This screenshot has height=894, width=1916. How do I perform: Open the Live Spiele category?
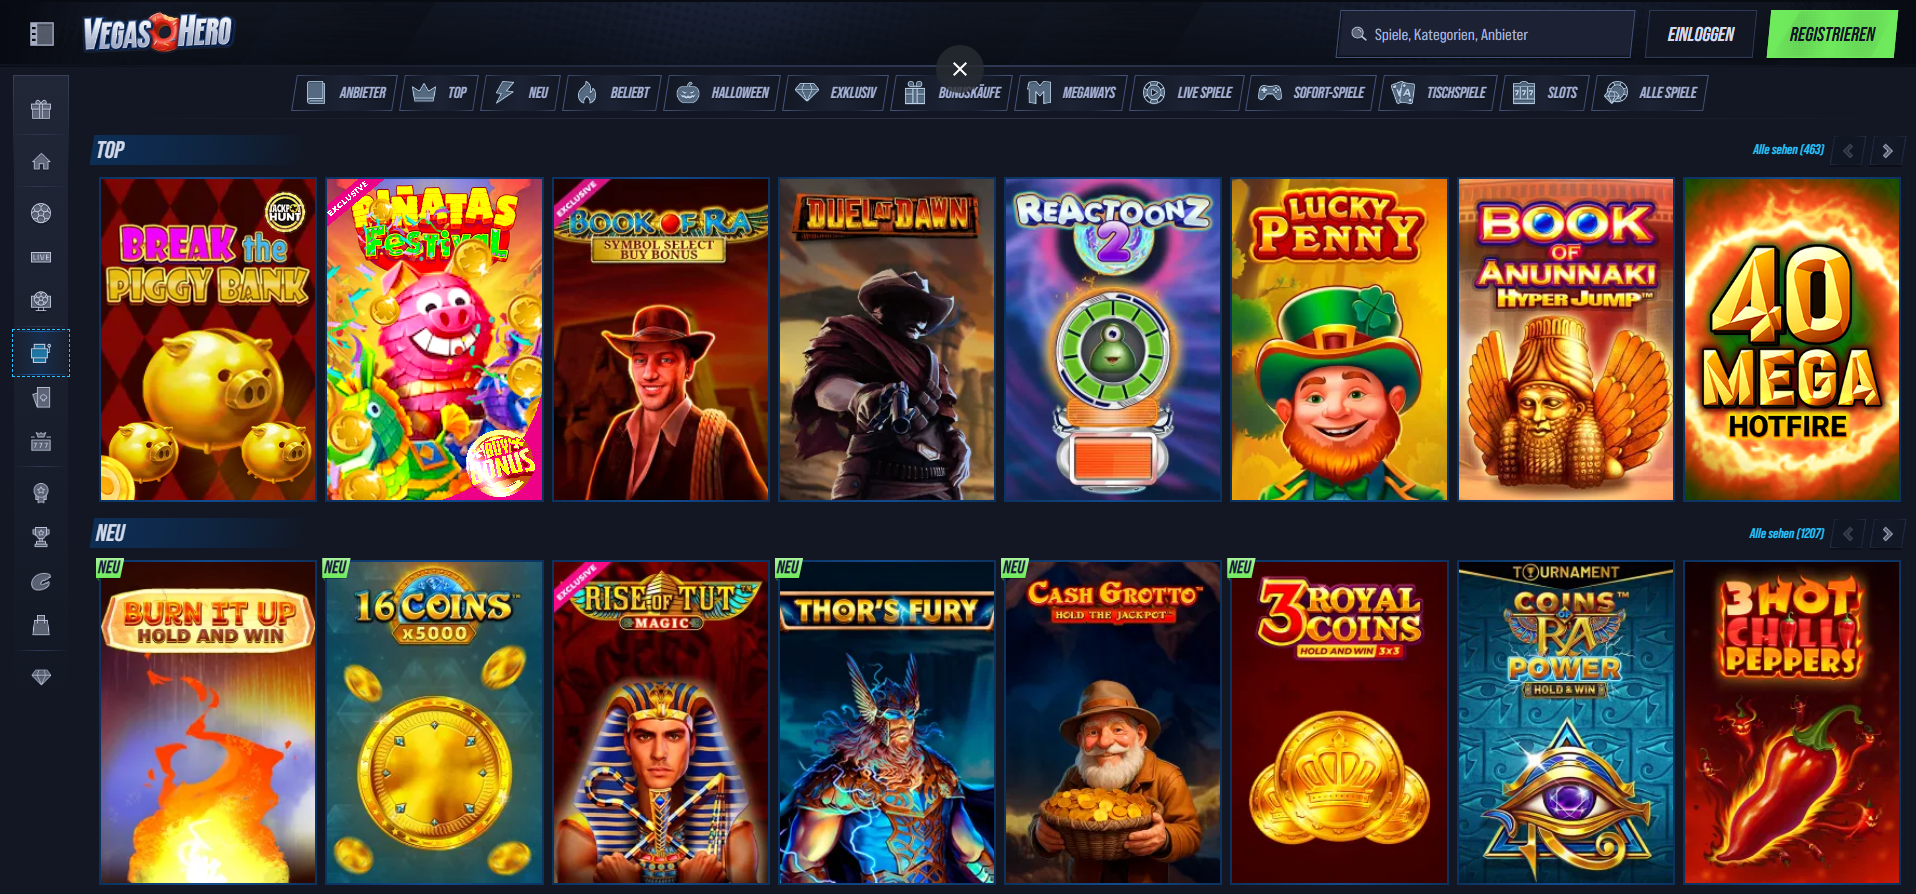(x=1187, y=93)
